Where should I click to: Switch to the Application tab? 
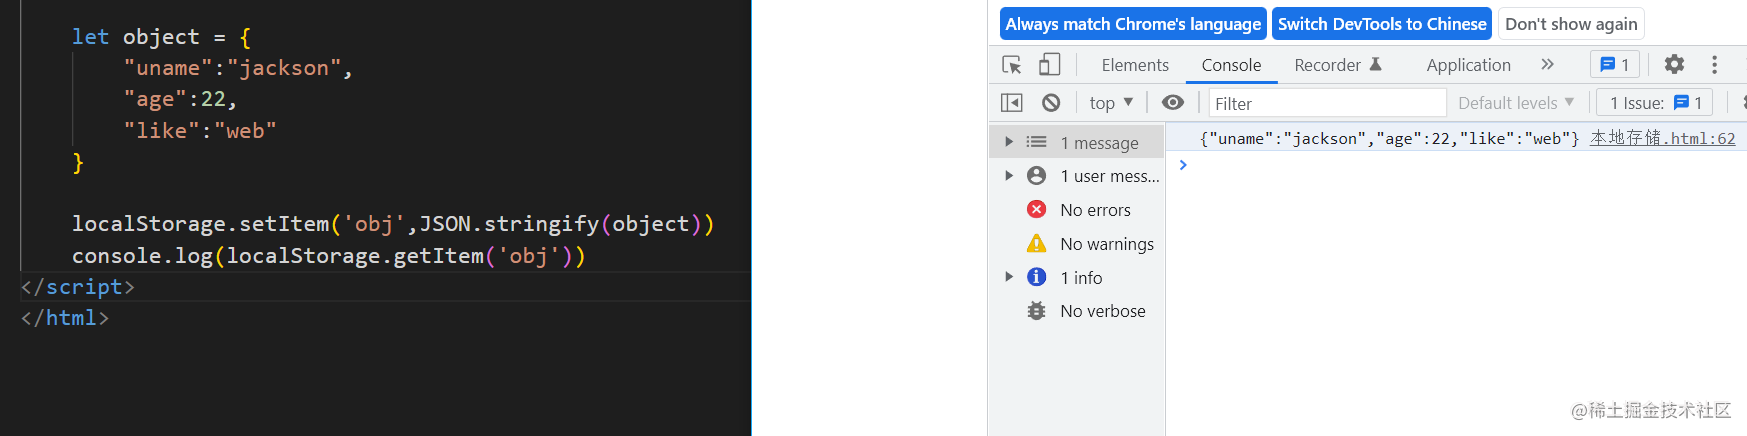click(x=1468, y=65)
